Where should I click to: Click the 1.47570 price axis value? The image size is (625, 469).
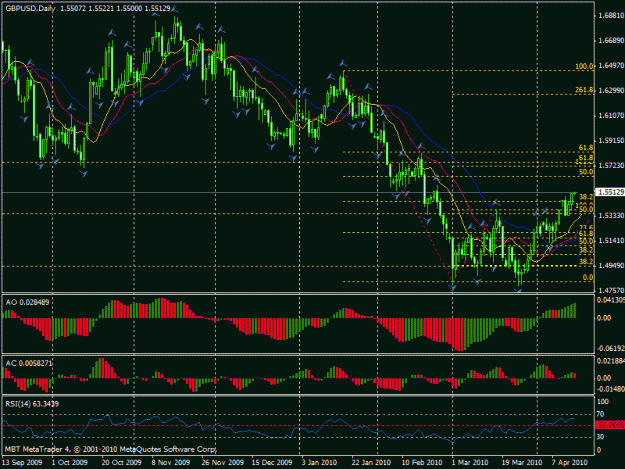tap(611, 290)
